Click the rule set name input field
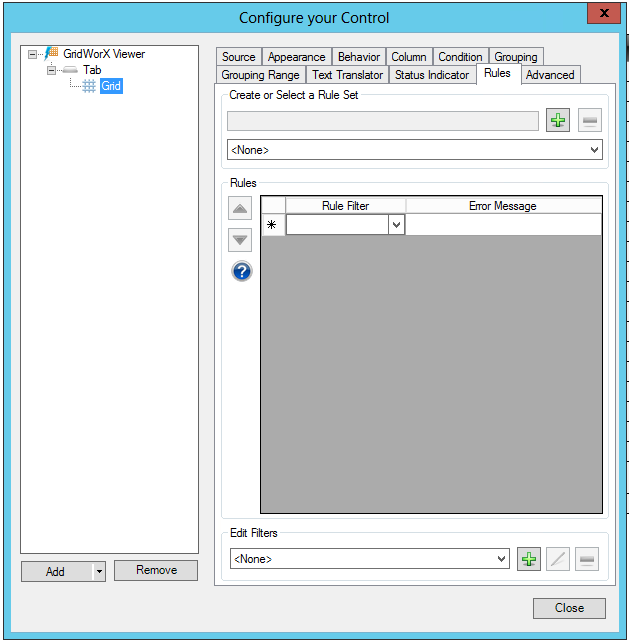629x642 pixels. tap(383, 121)
